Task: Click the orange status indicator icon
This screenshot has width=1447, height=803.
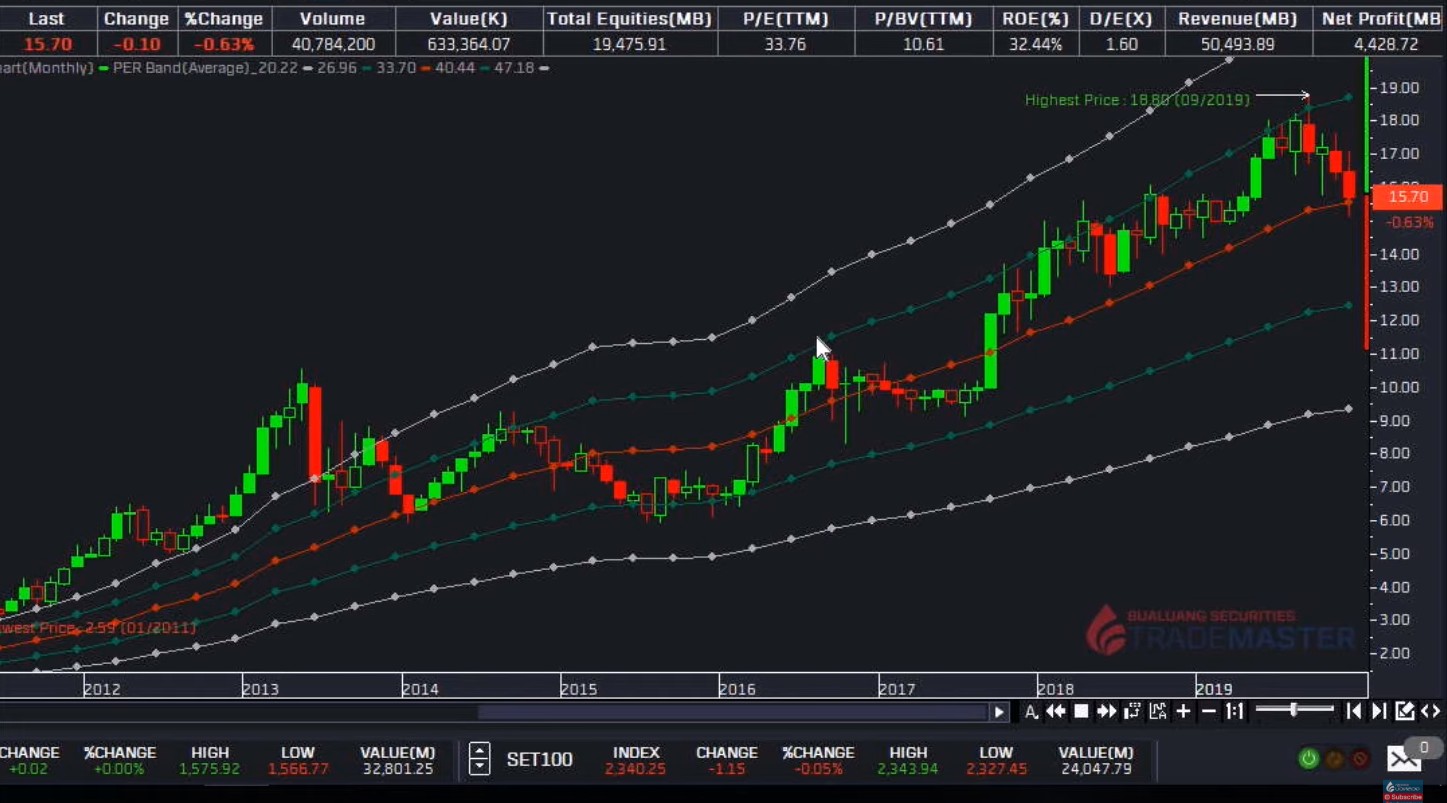Action: [1334, 759]
